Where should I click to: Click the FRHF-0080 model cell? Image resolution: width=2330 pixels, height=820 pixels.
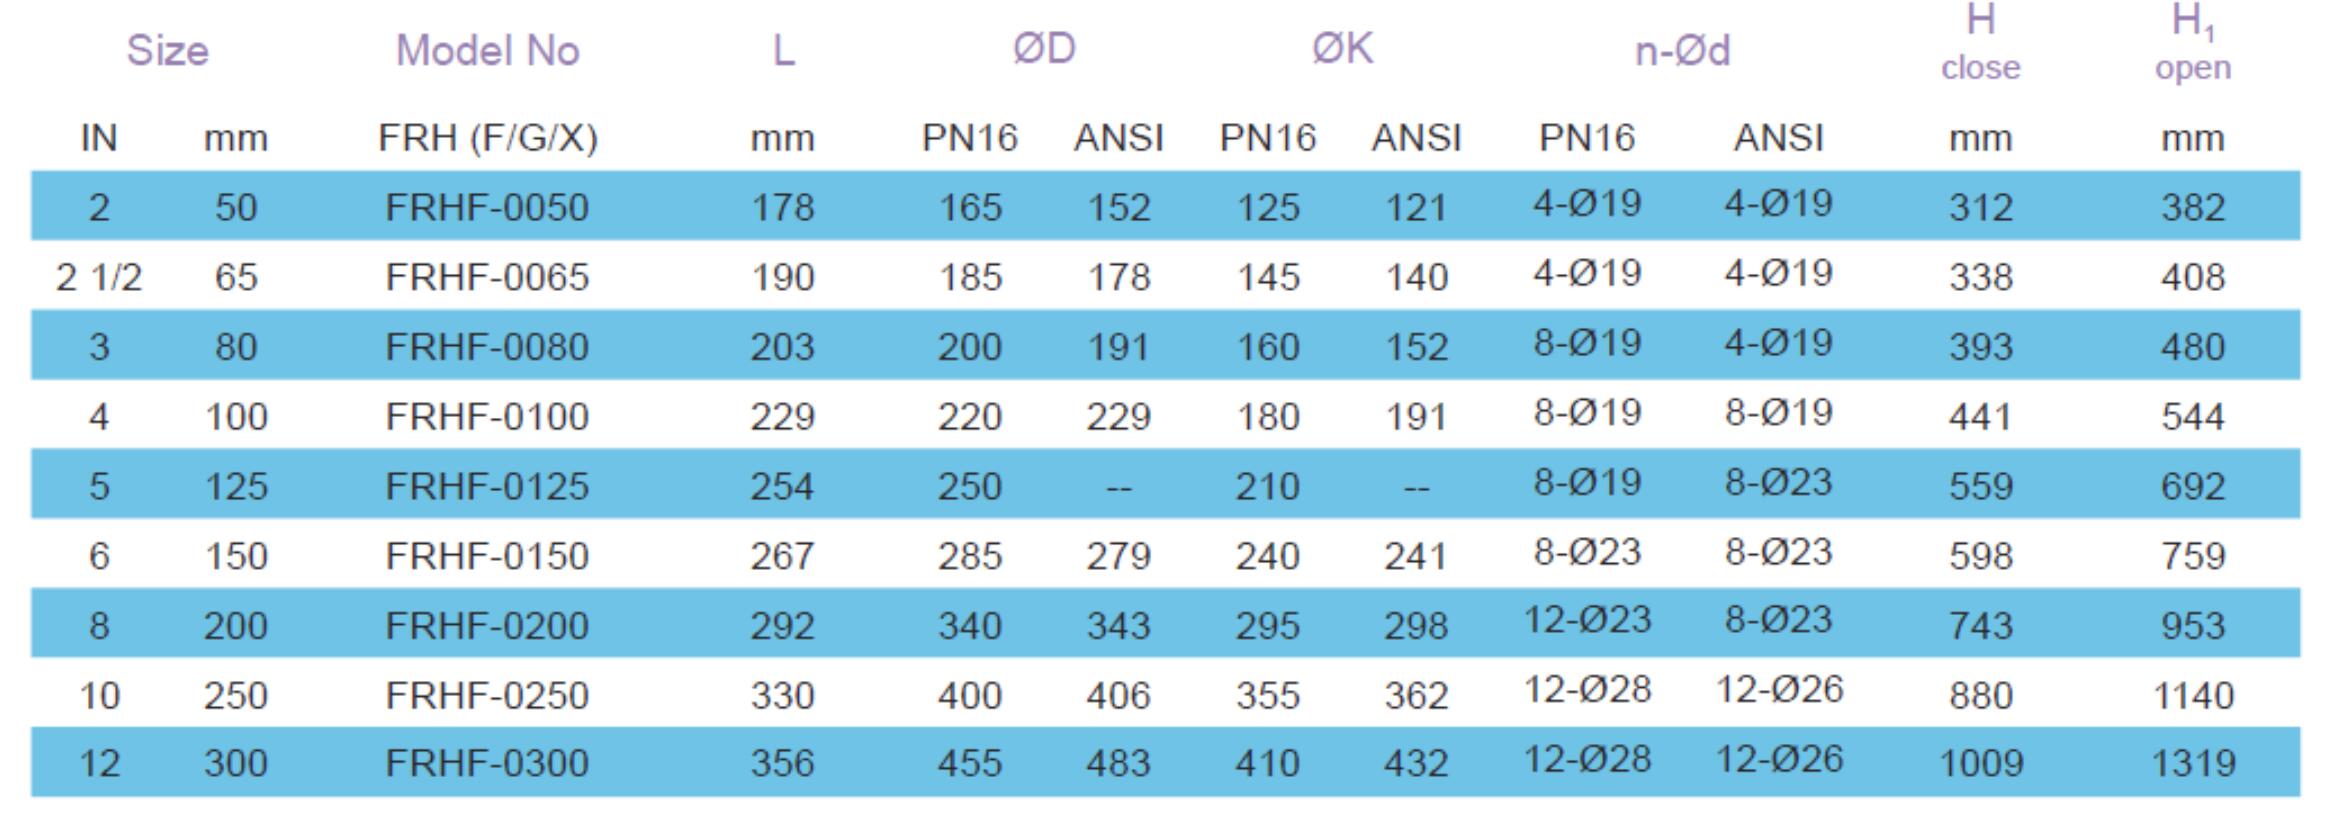click(x=488, y=346)
